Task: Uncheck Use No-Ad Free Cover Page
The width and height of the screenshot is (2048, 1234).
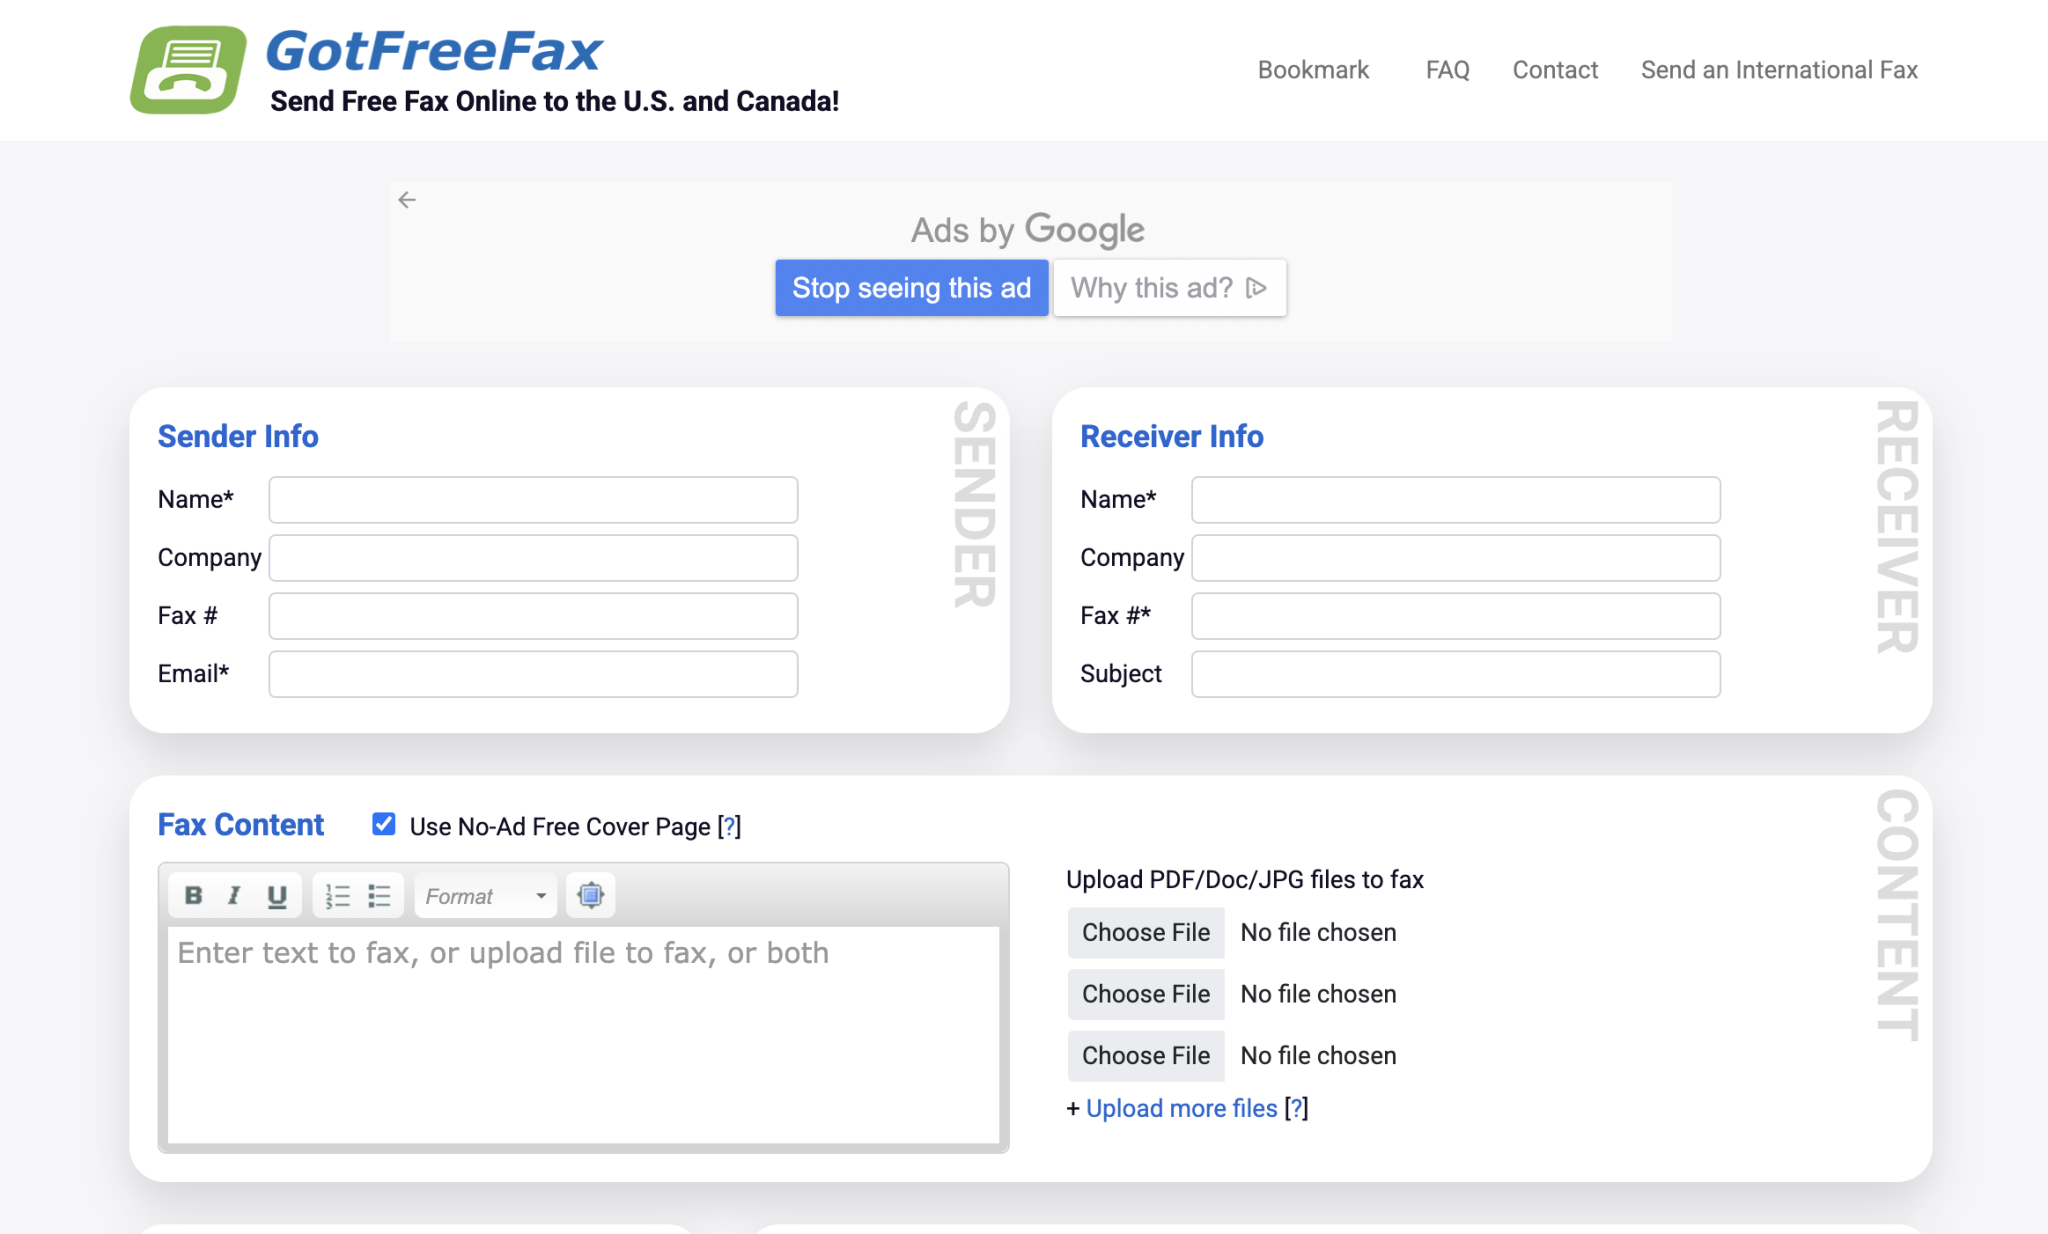Action: point(384,824)
